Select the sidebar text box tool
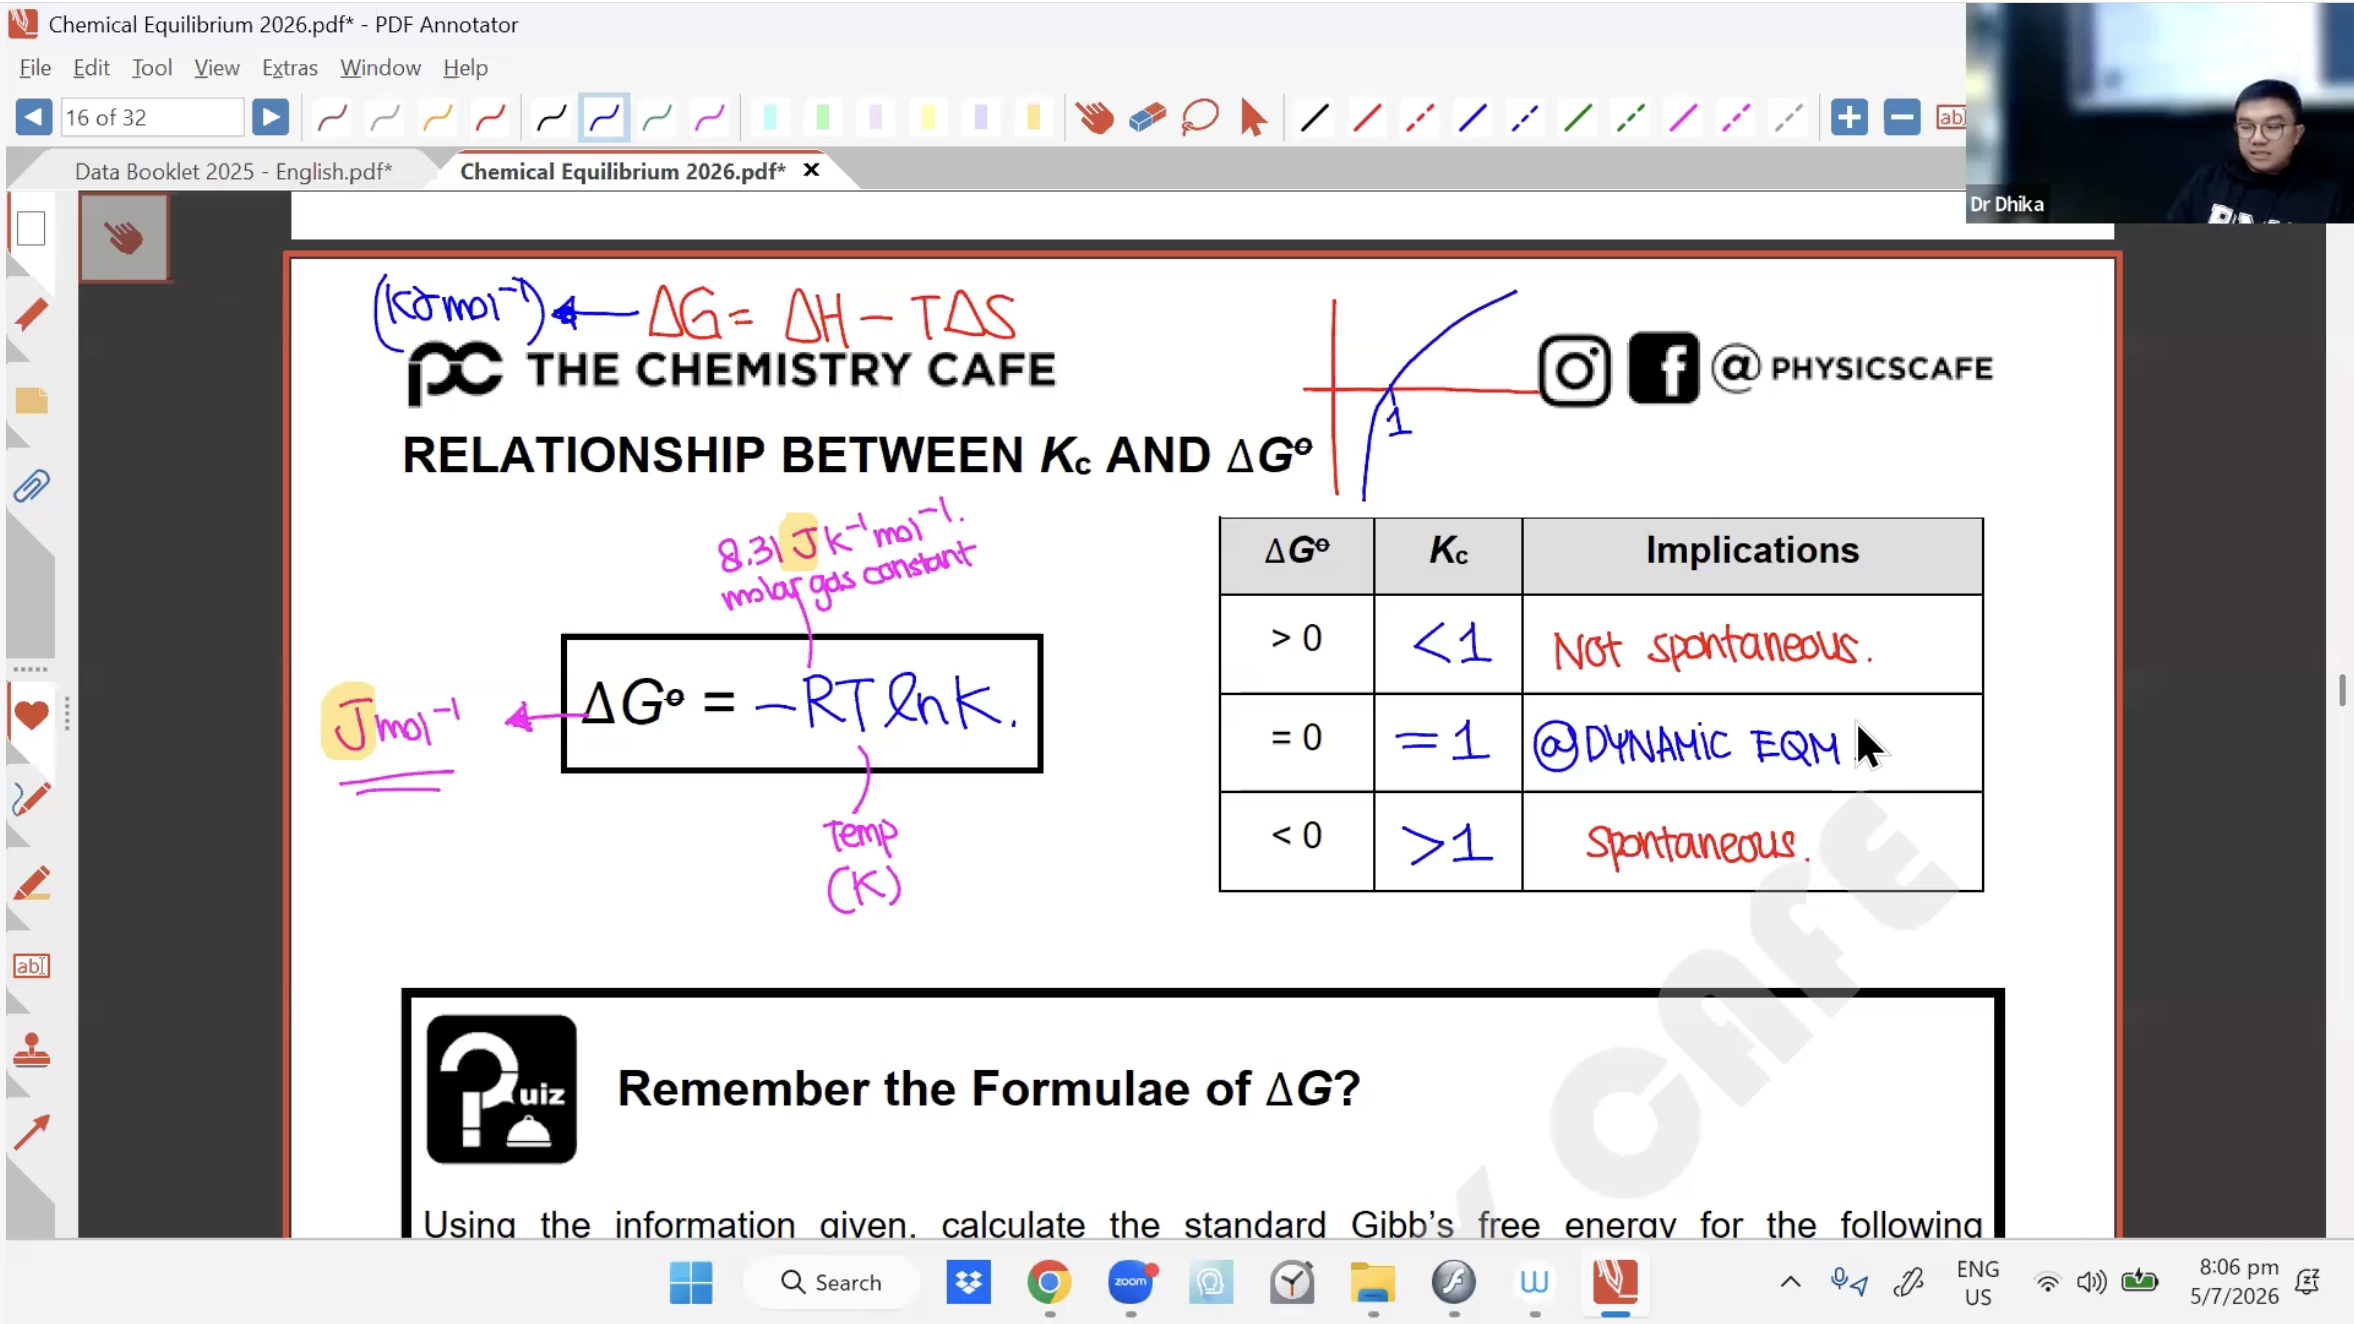The image size is (2354, 1324). point(31,966)
